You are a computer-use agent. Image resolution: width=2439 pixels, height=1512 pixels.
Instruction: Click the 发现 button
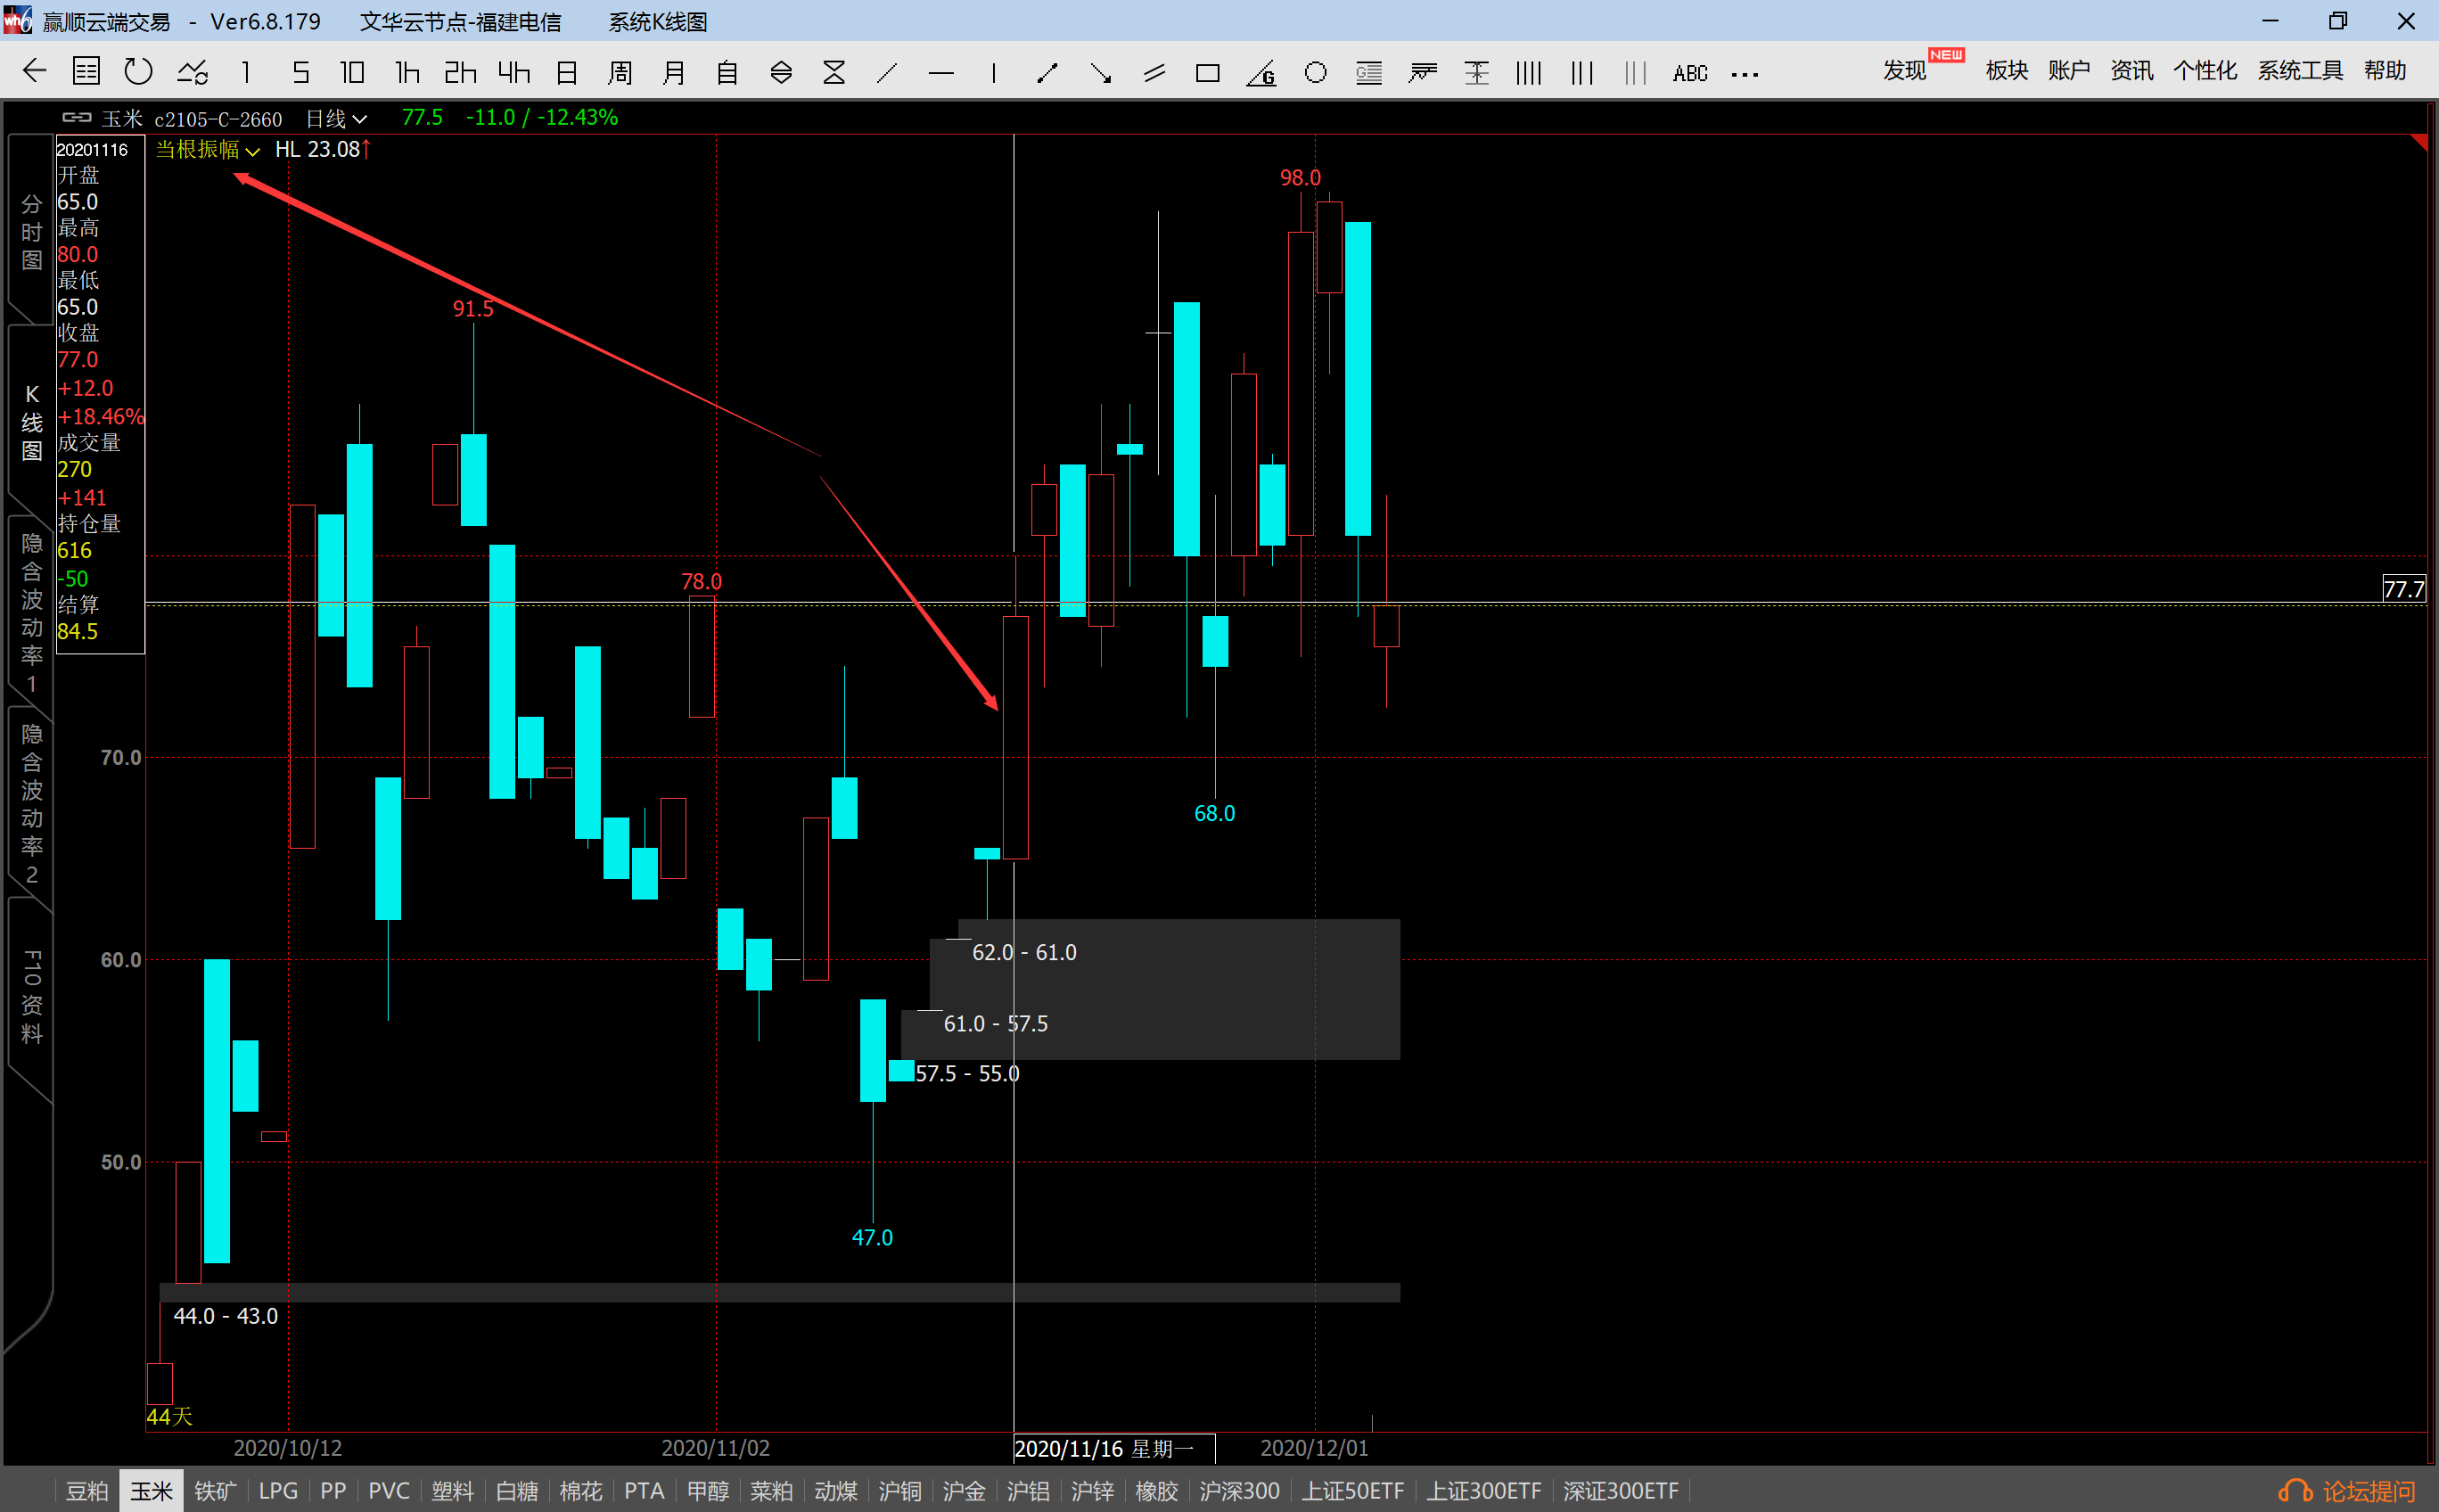click(x=1904, y=71)
